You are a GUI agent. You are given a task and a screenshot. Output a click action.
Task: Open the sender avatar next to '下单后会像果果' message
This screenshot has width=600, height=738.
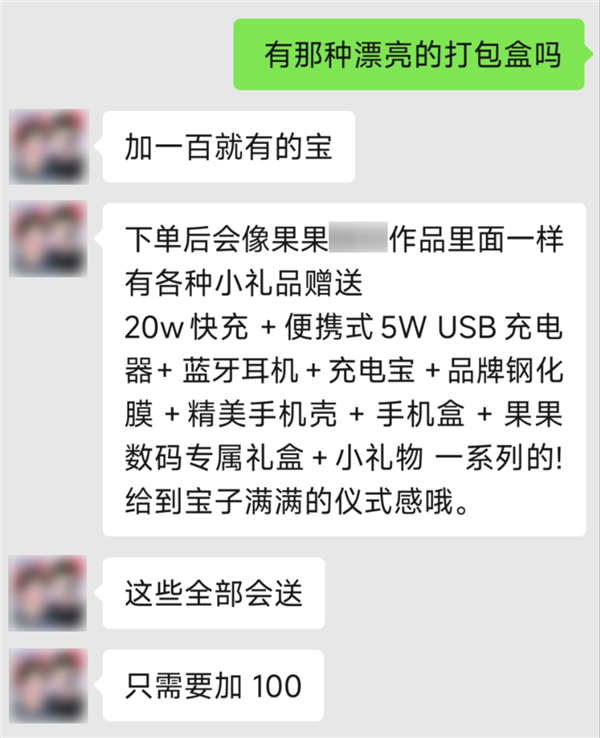point(48,239)
